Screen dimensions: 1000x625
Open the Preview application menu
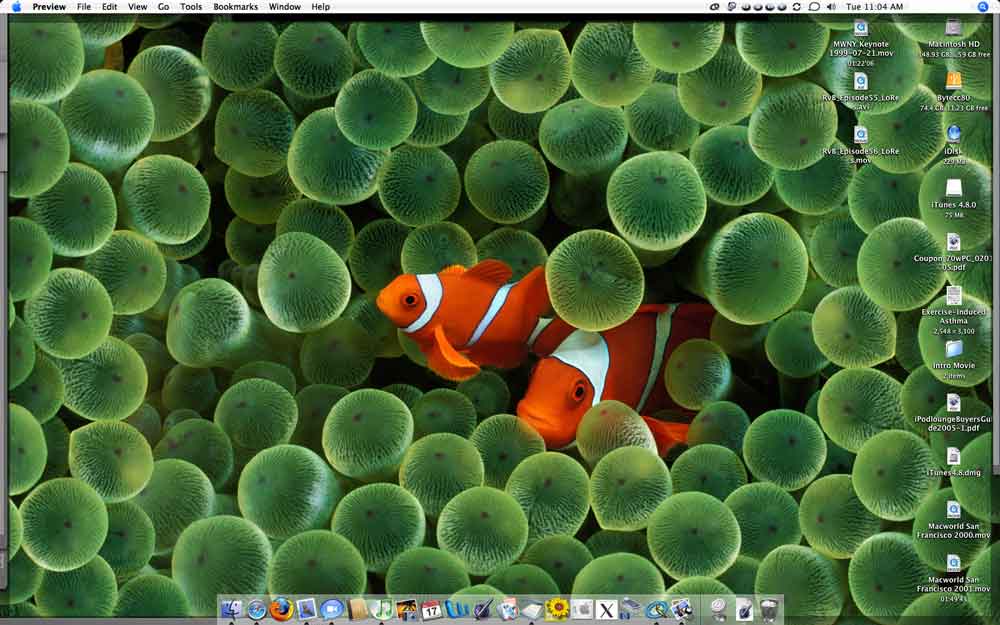(49, 6)
